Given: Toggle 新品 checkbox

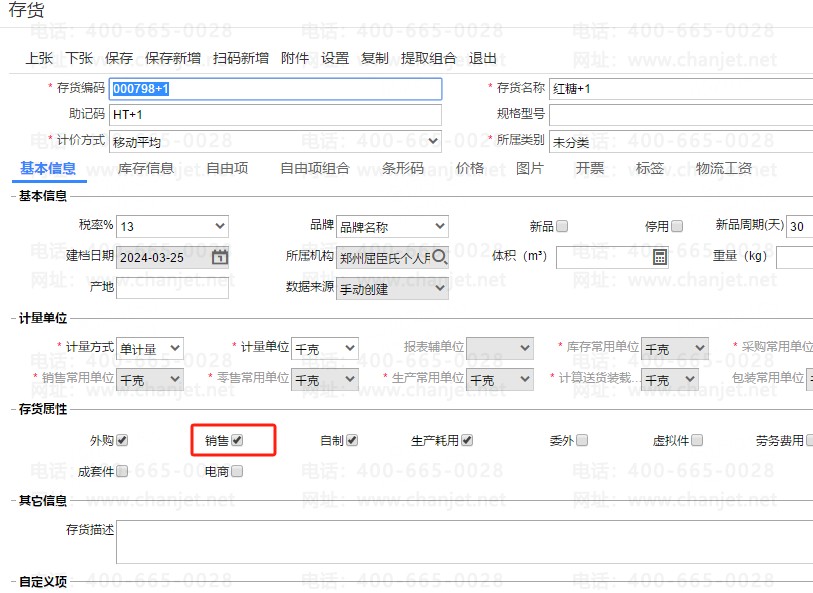Looking at the screenshot, I should point(562,227).
